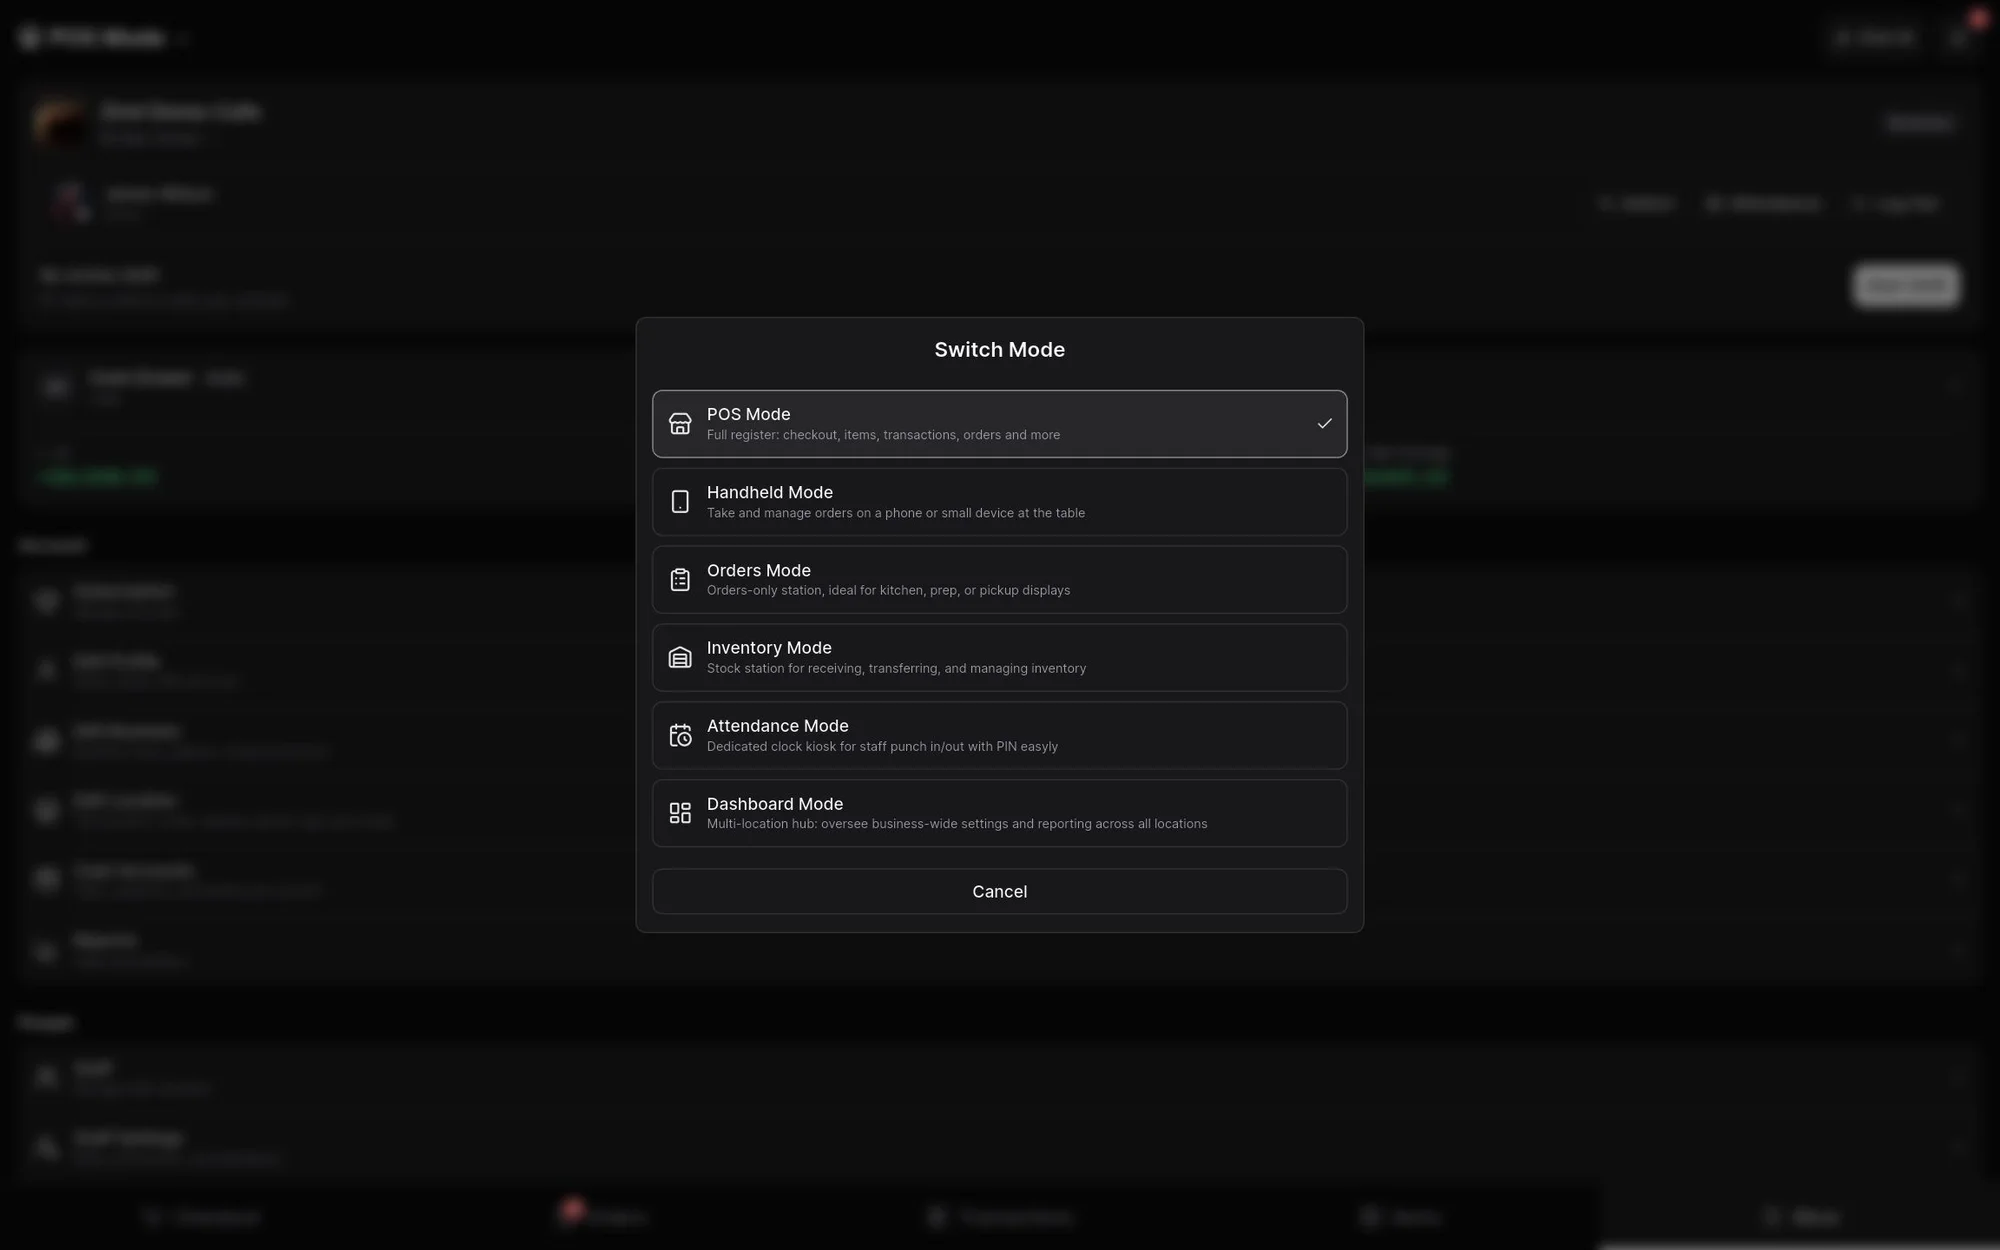Click the 'Orders-only station' description text

pyautogui.click(x=888, y=590)
